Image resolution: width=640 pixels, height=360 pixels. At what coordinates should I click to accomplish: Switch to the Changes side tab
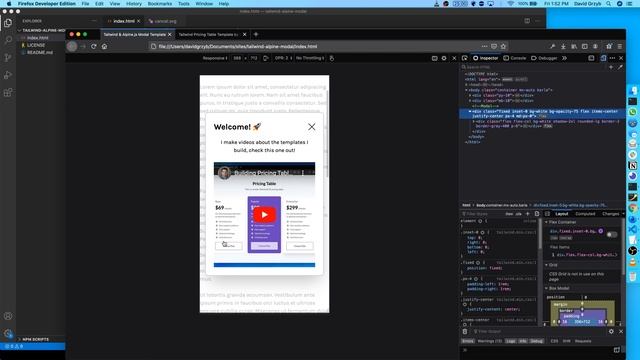click(x=610, y=214)
